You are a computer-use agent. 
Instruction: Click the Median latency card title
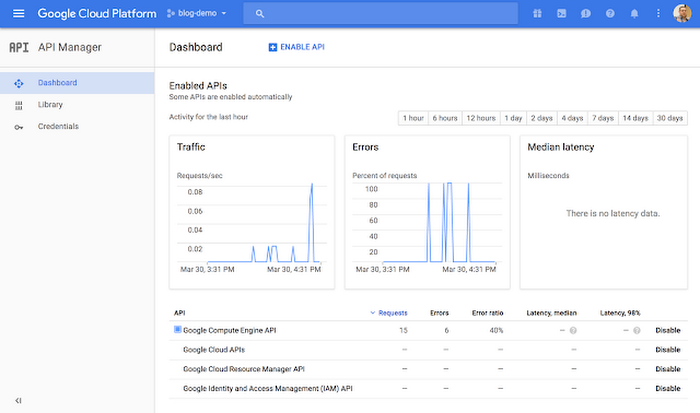click(561, 147)
